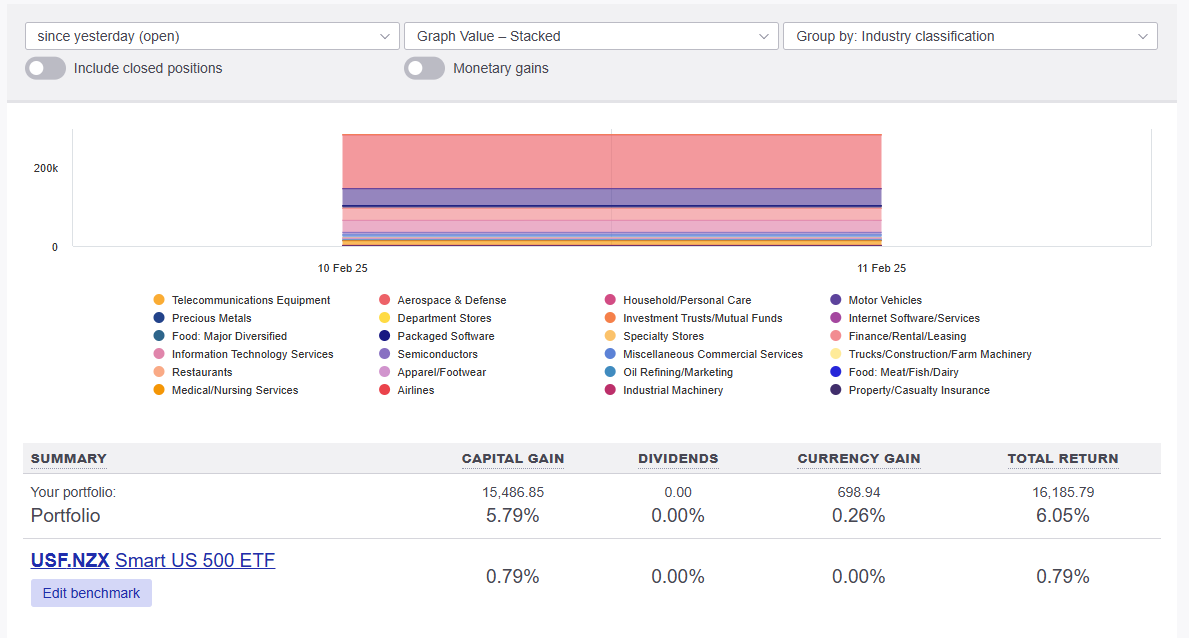
Task: Click the Precious Metals legend marker
Action: (x=159, y=318)
